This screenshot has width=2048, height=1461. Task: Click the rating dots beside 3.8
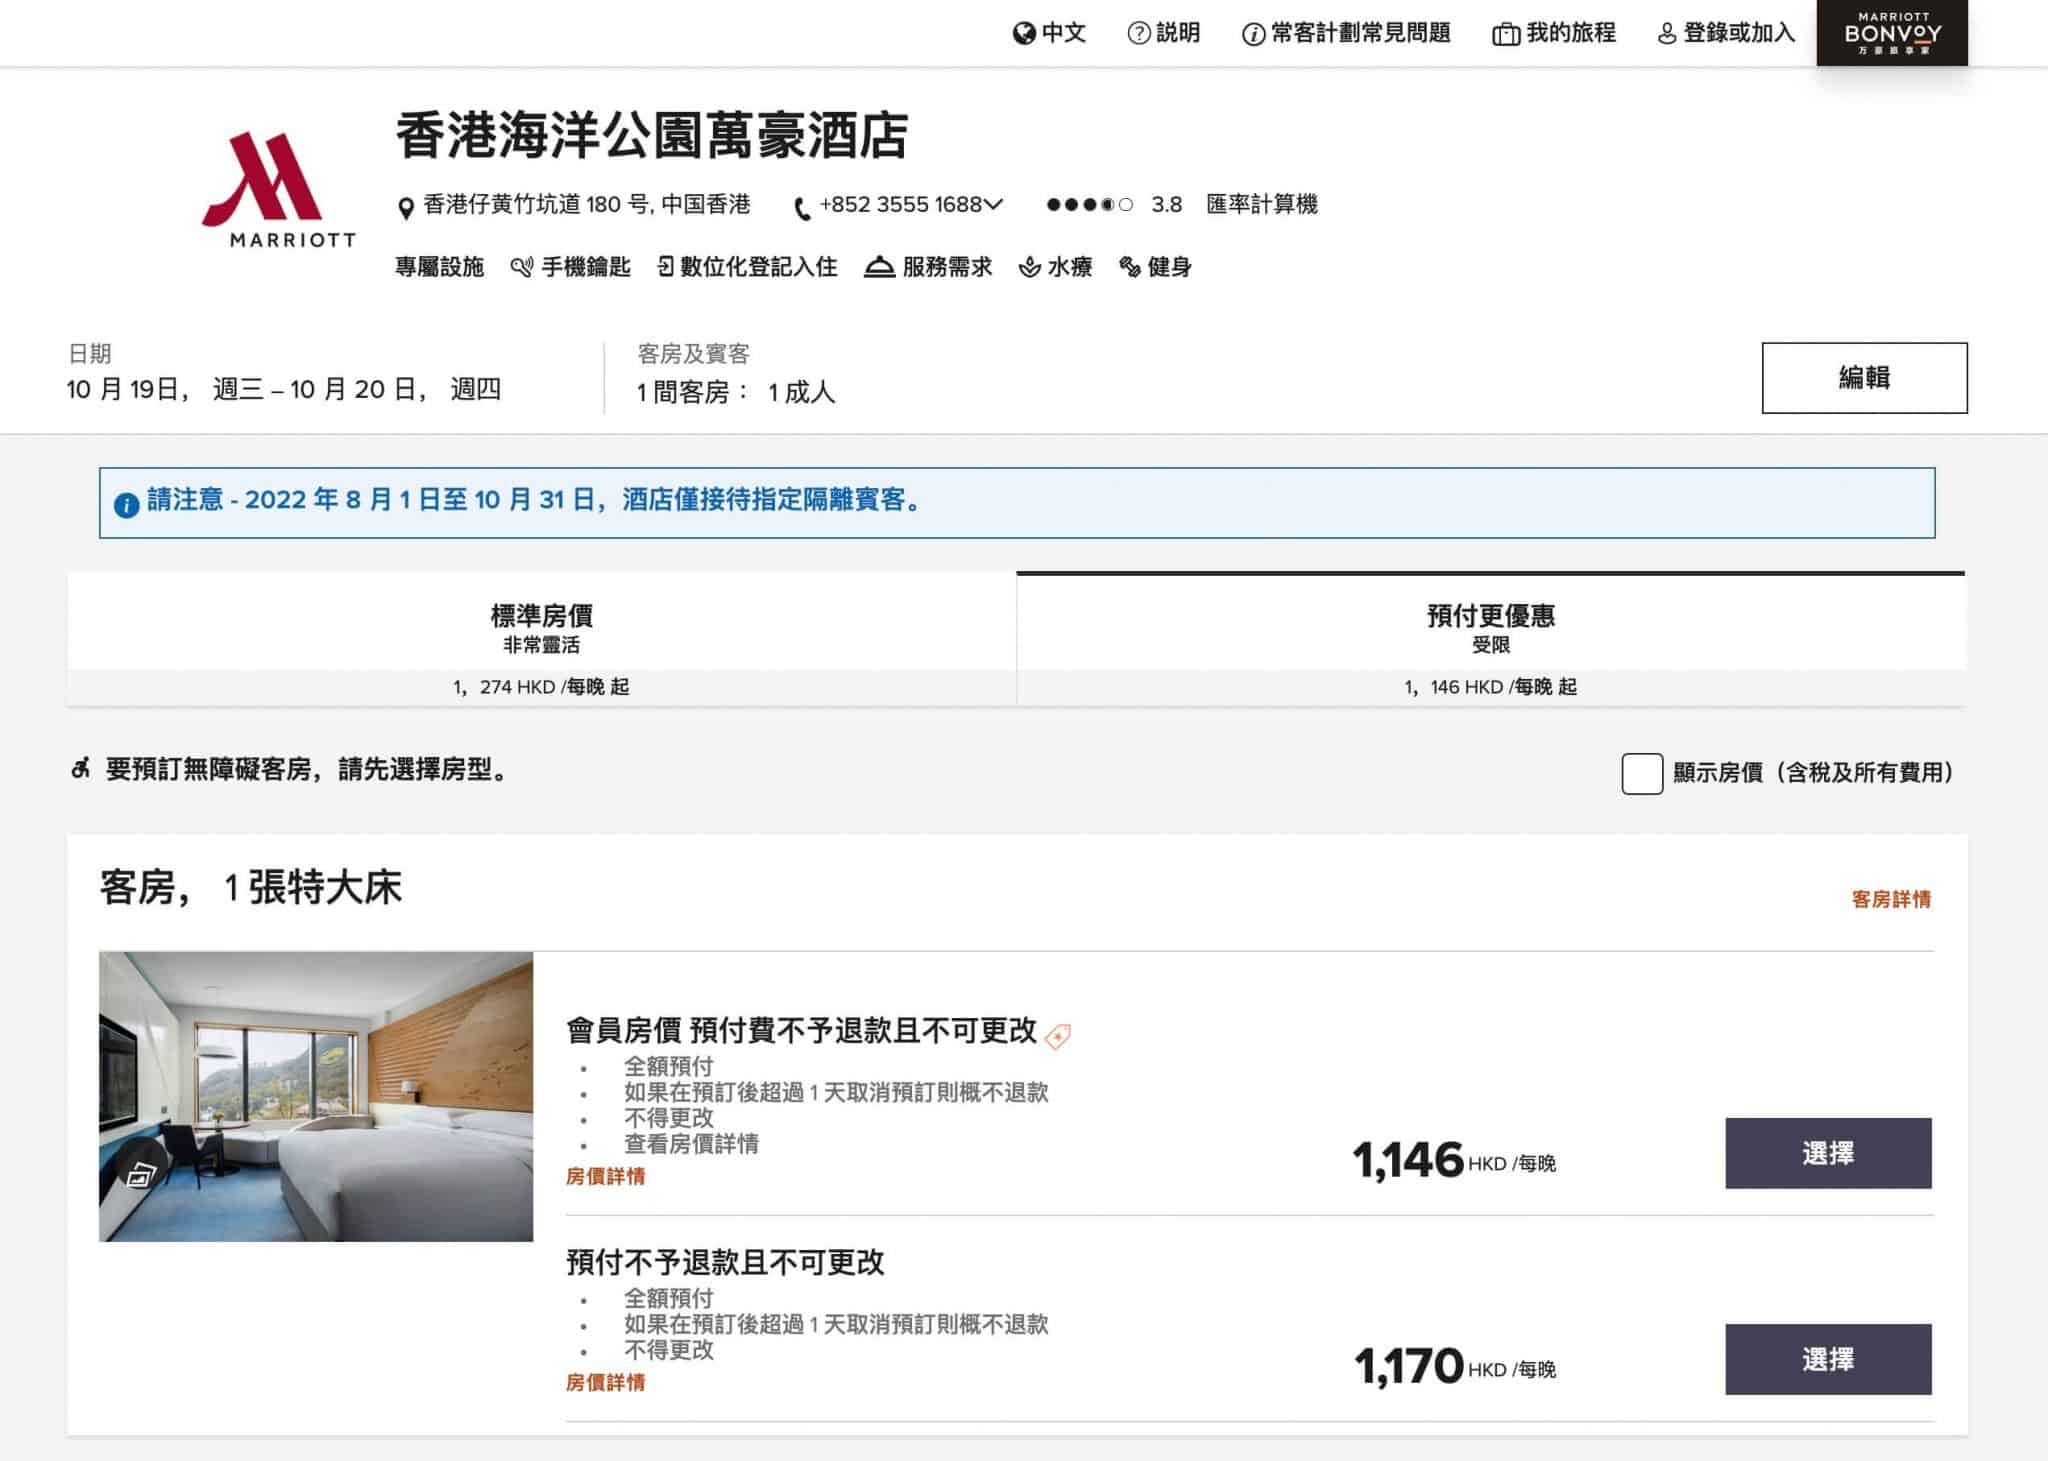(1089, 205)
